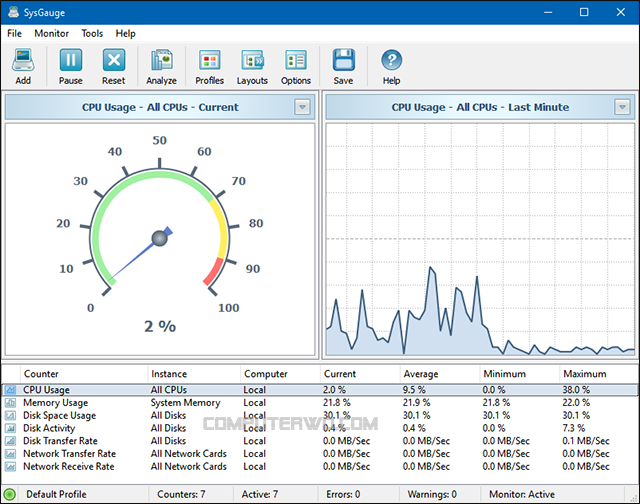Click the green status indicator in status bar
Screen dimensions: 640x504
point(9,494)
